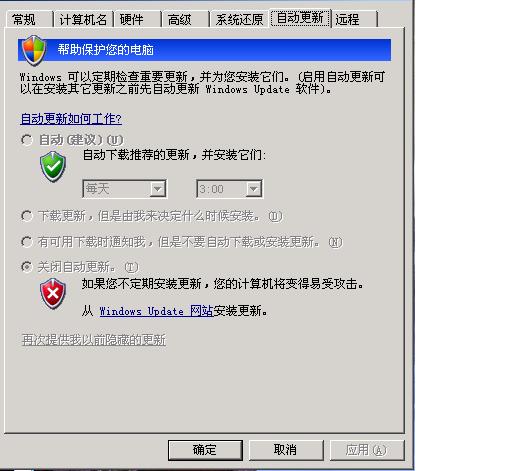Screen dimensions: 512x471
Task: Open the Windows Update 网站 link
Action: coord(156,311)
